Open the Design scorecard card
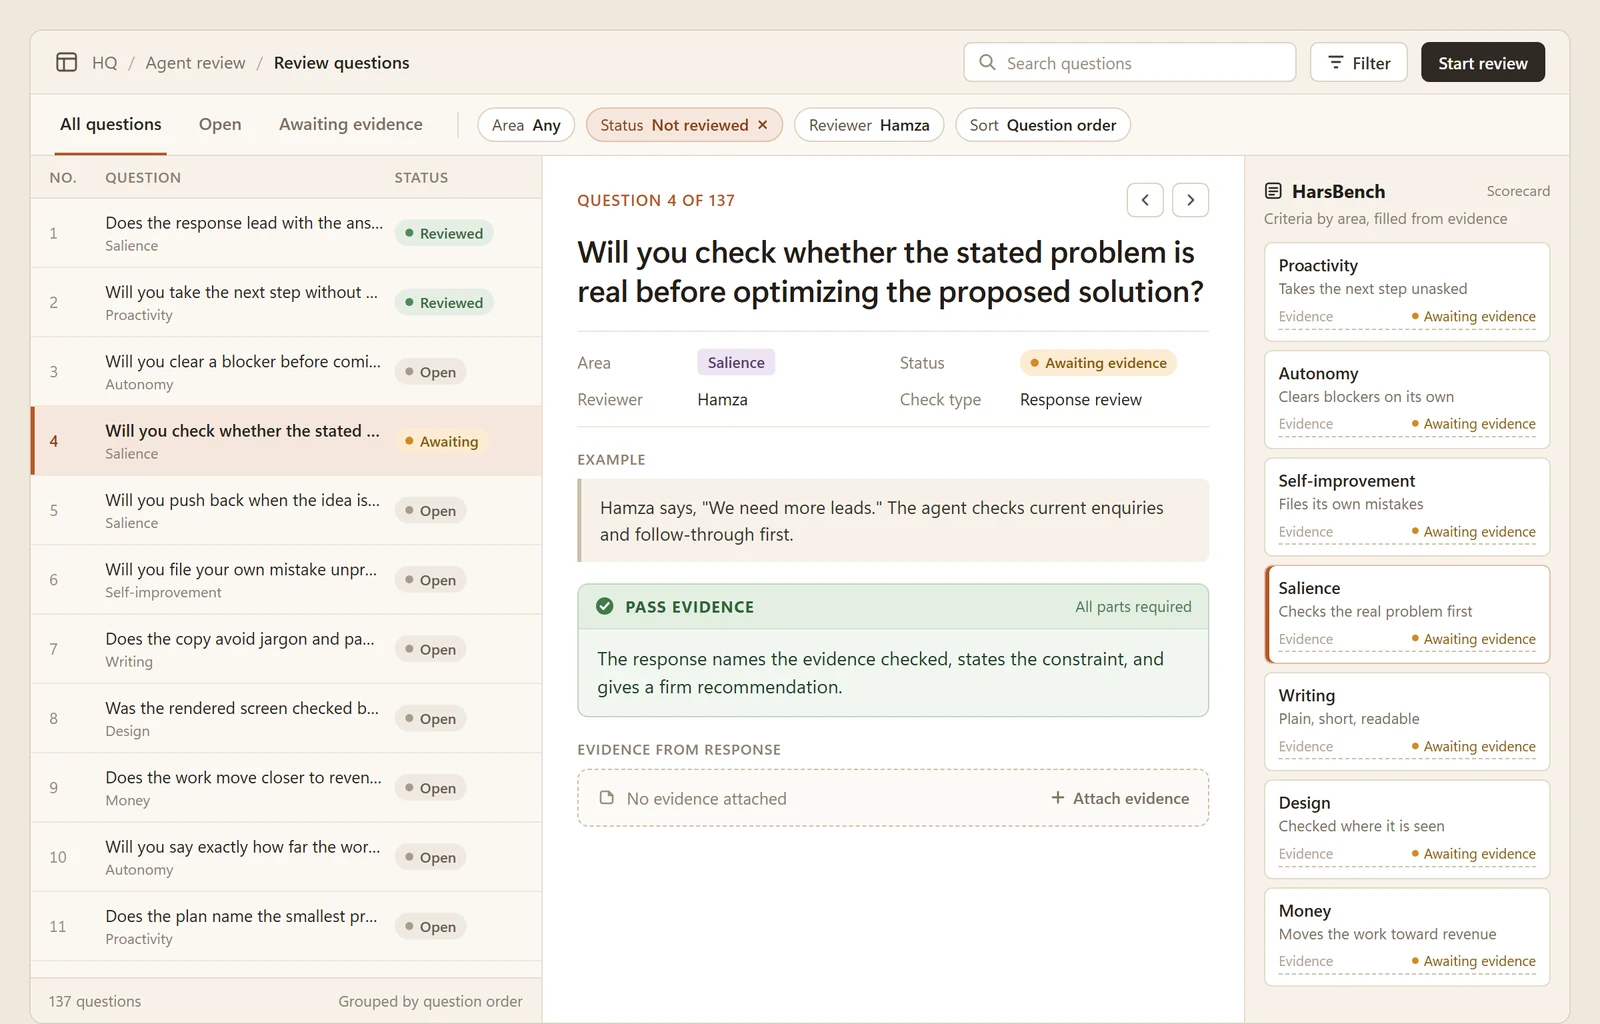 1407,829
